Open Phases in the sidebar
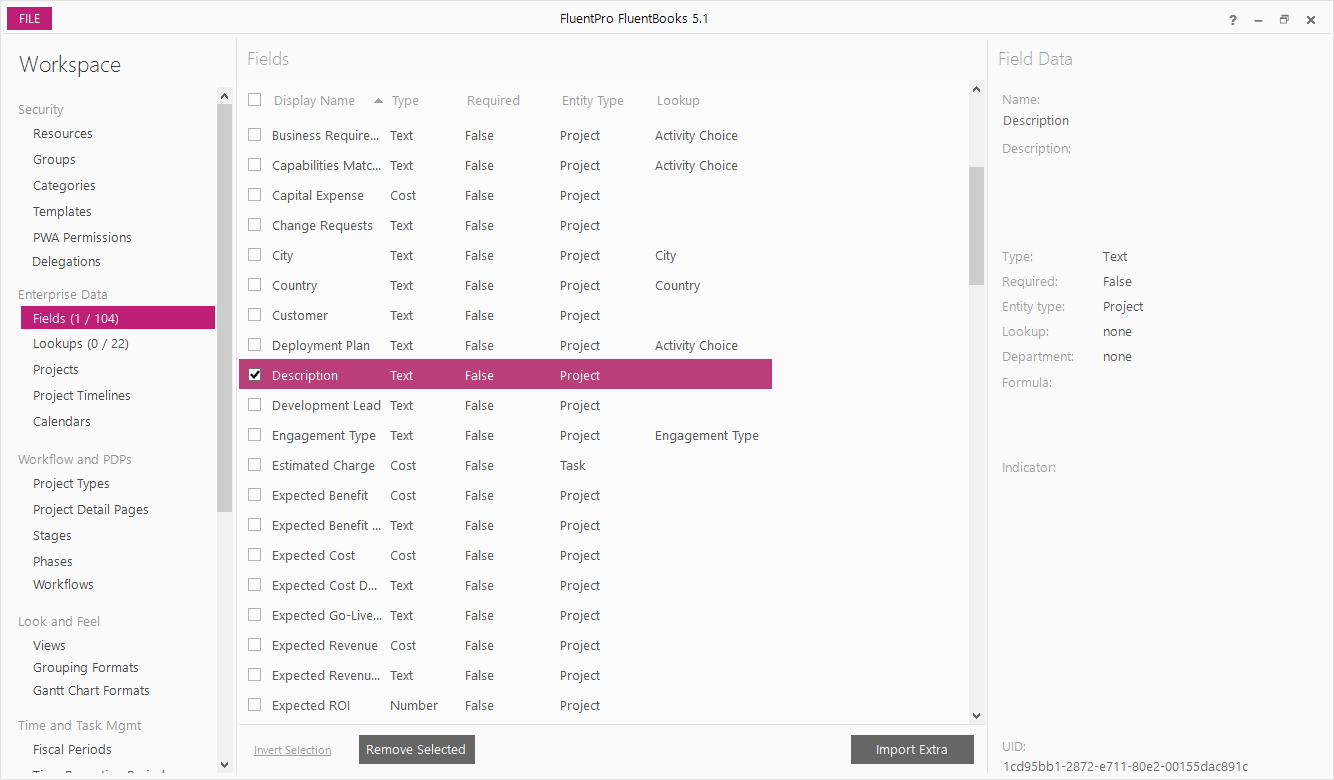Screen dimensions: 1334x780 pos(53,562)
